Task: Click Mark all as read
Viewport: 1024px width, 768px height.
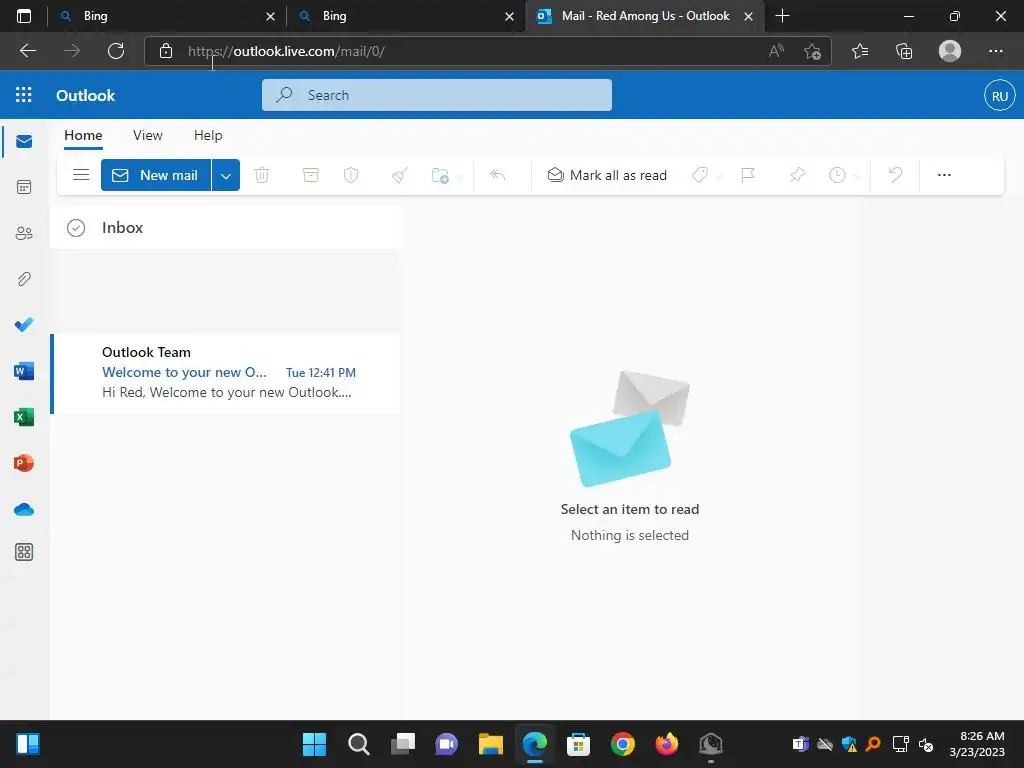Action: tap(607, 175)
